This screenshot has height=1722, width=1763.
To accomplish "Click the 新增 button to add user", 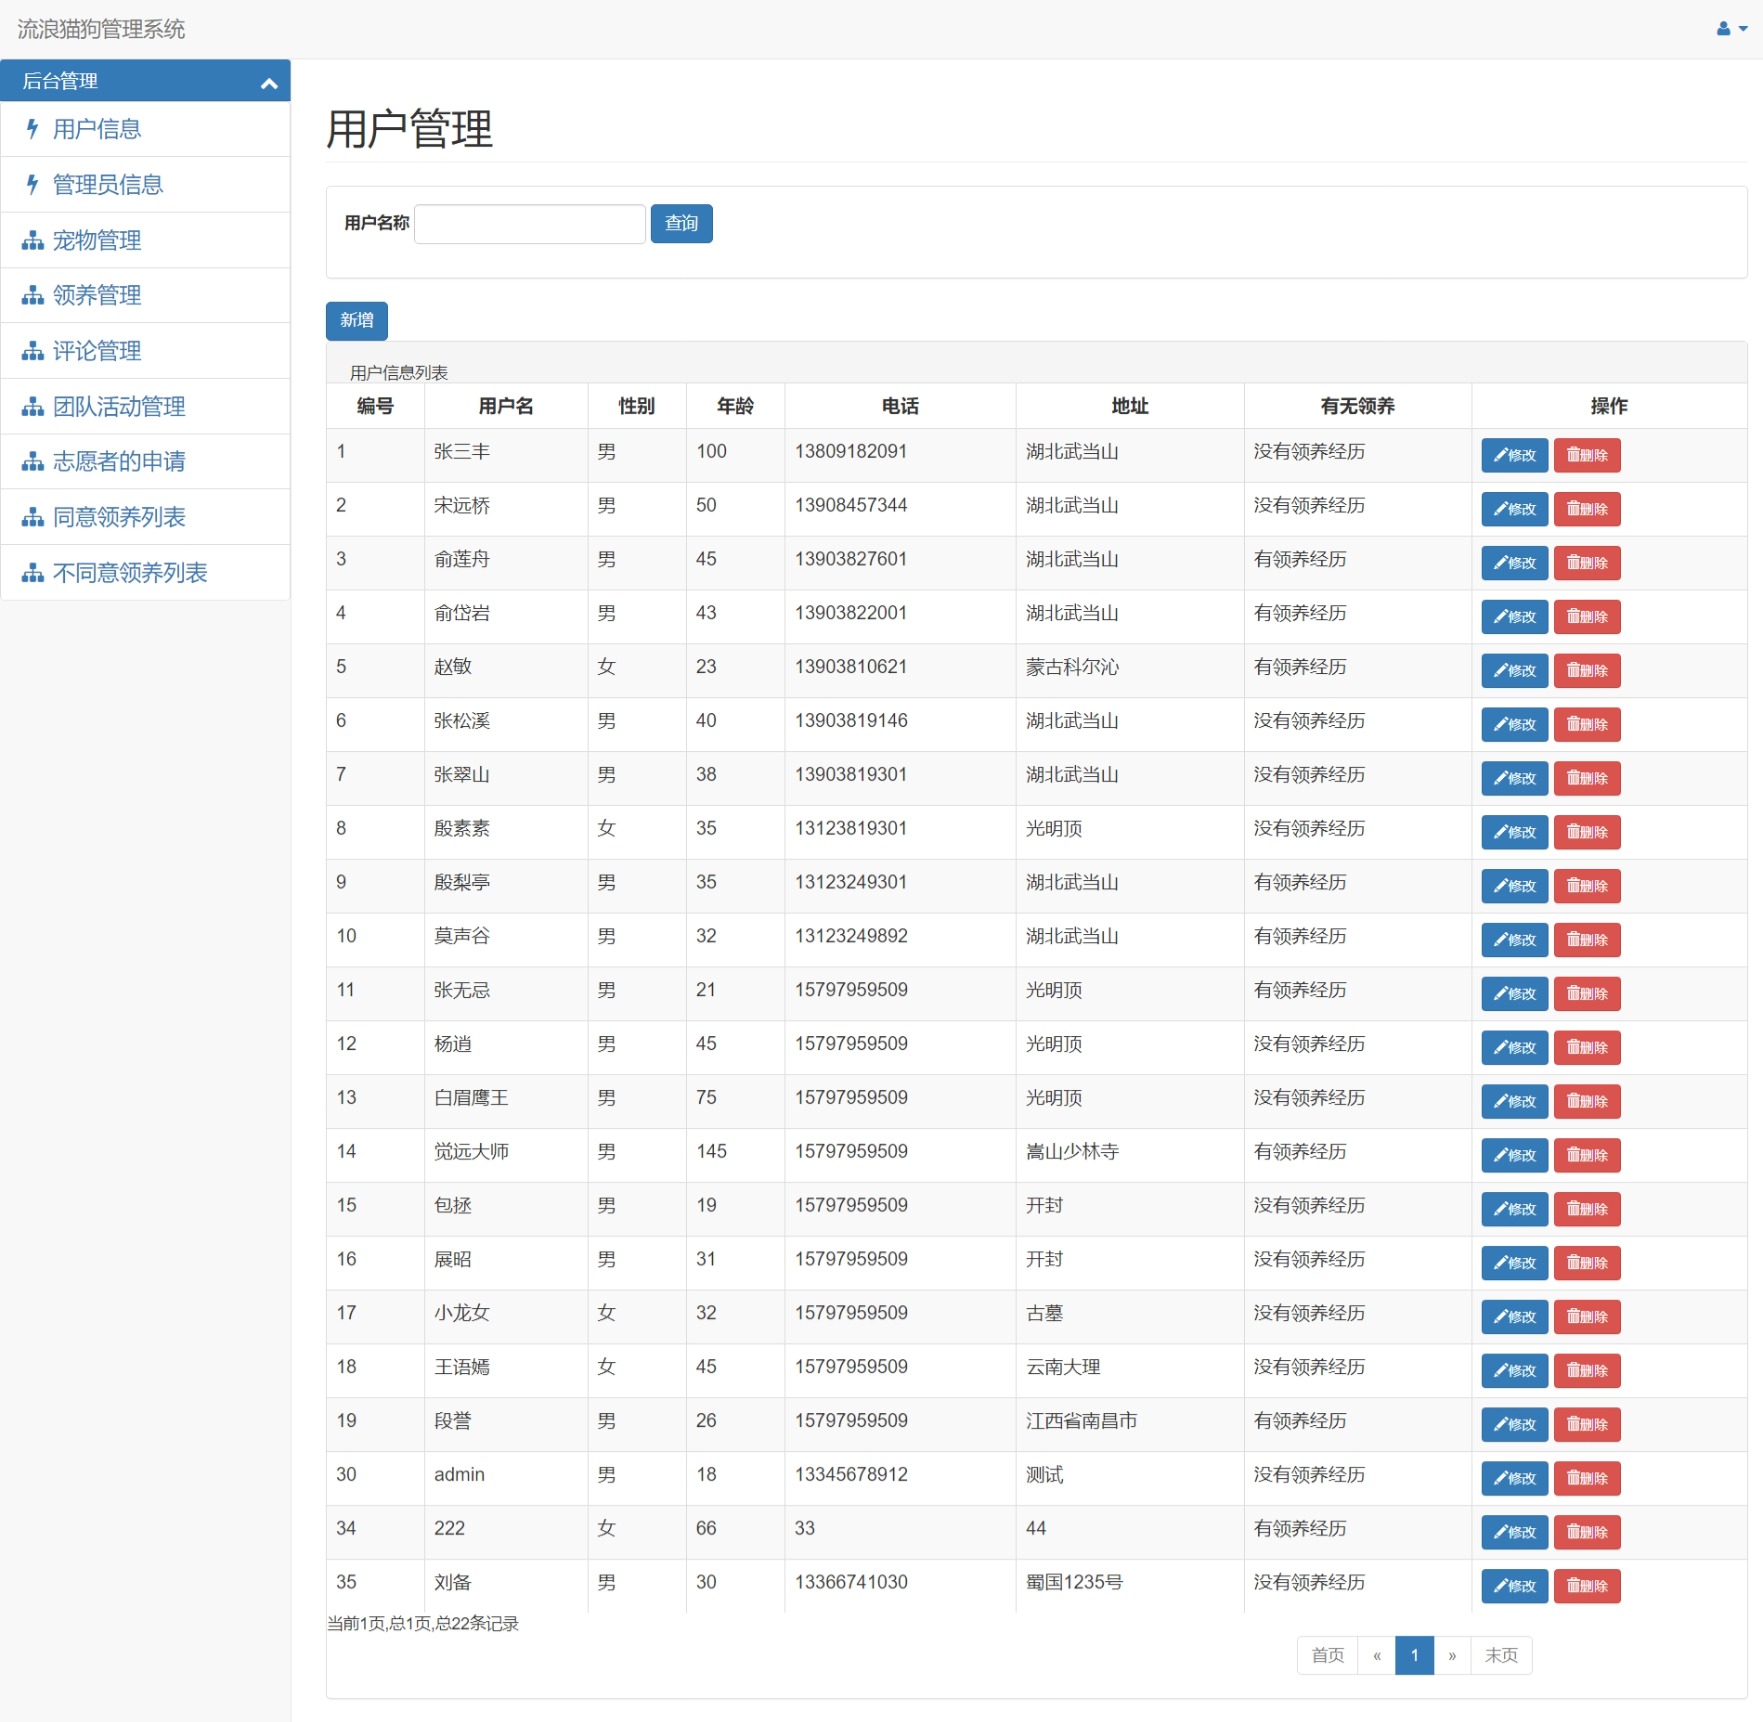I will click(356, 321).
